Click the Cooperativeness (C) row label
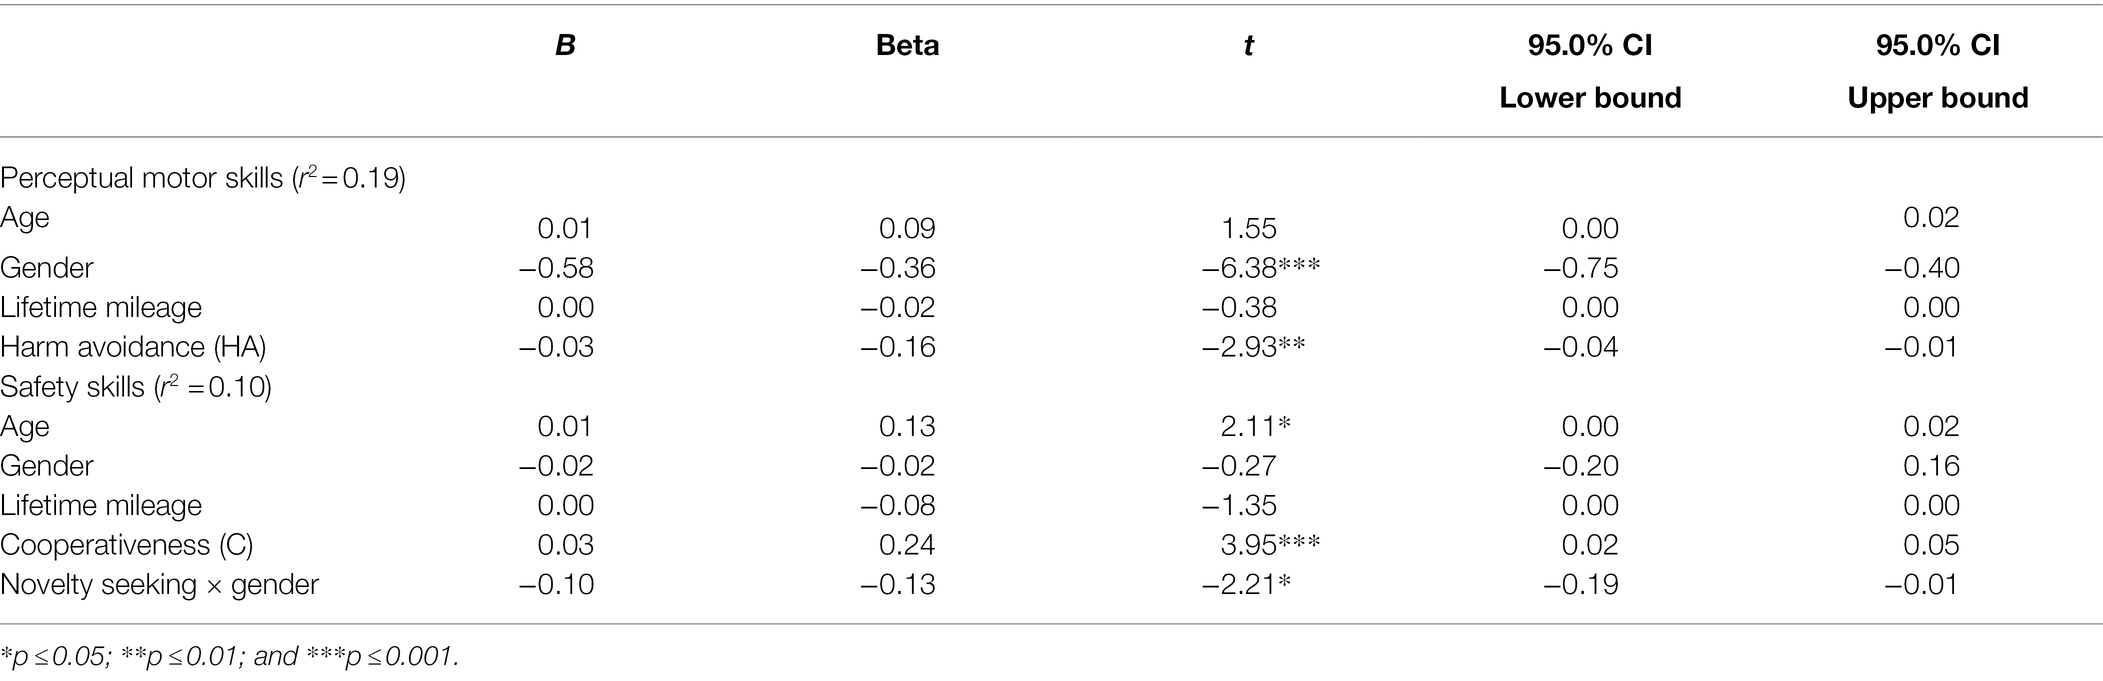This screenshot has height=681, width=2103. pyautogui.click(x=127, y=545)
